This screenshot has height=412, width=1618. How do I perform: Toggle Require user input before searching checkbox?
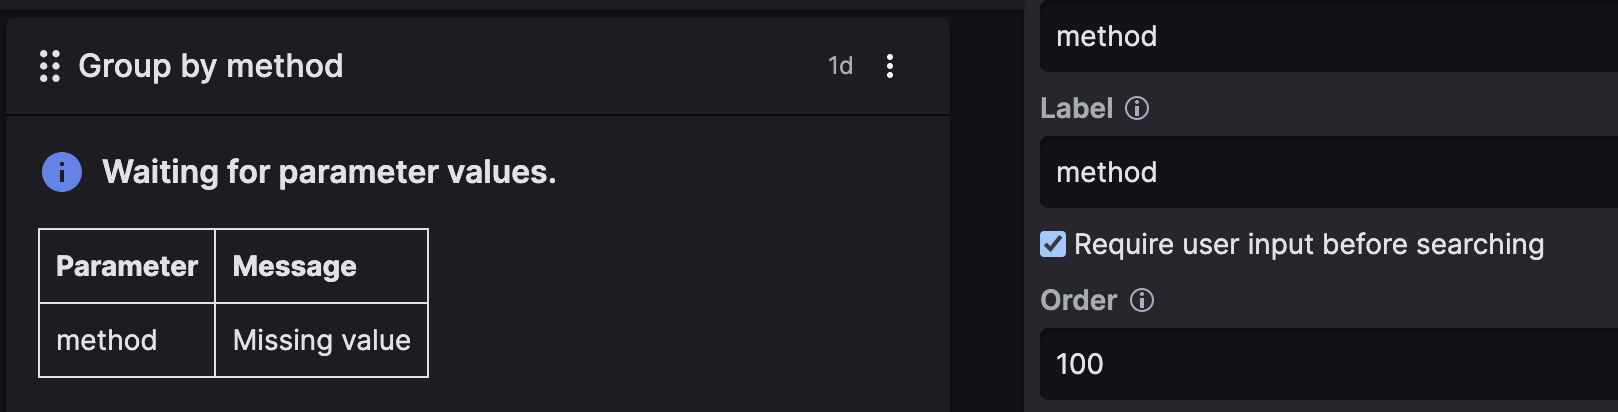pyautogui.click(x=1053, y=244)
